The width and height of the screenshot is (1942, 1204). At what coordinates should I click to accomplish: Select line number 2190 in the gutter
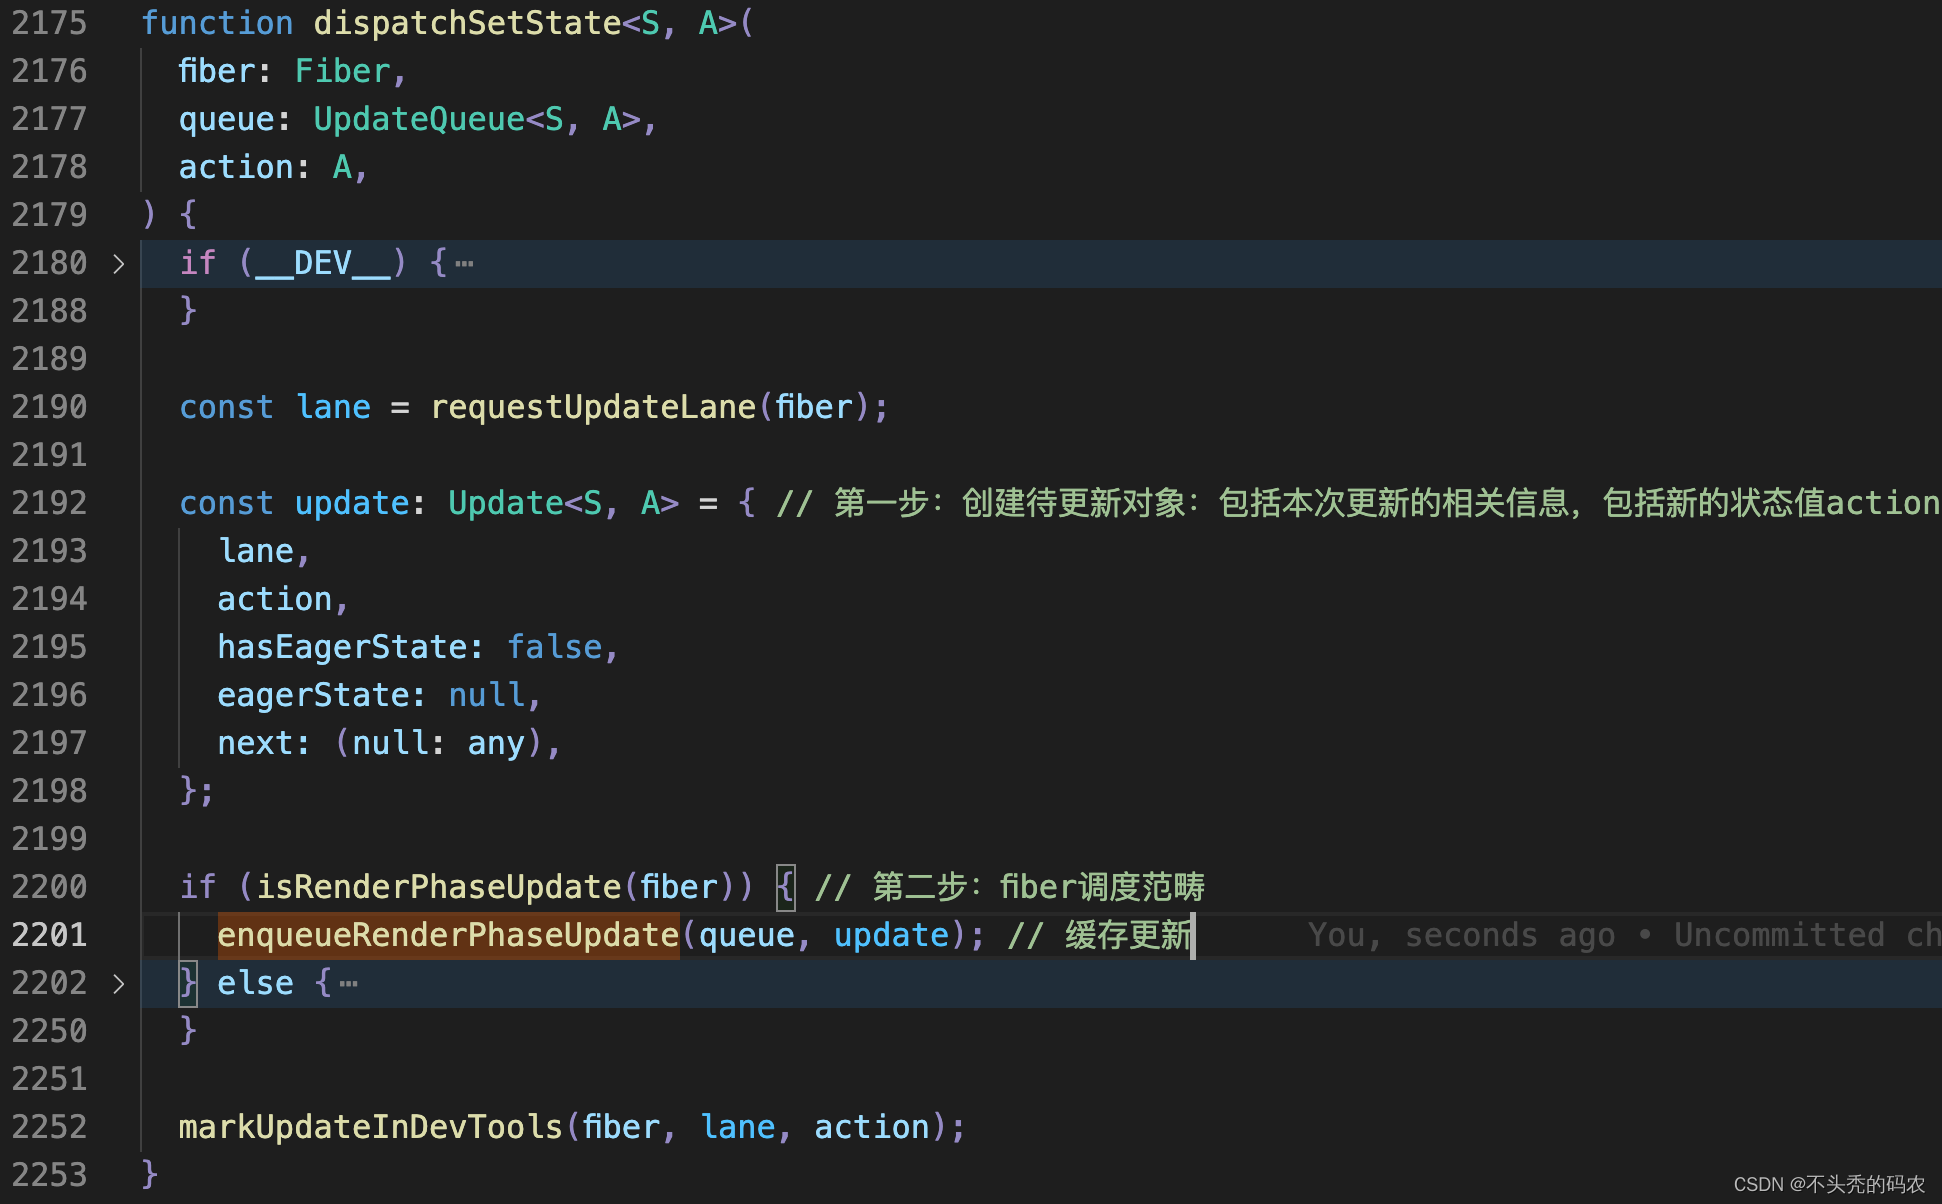(x=49, y=406)
